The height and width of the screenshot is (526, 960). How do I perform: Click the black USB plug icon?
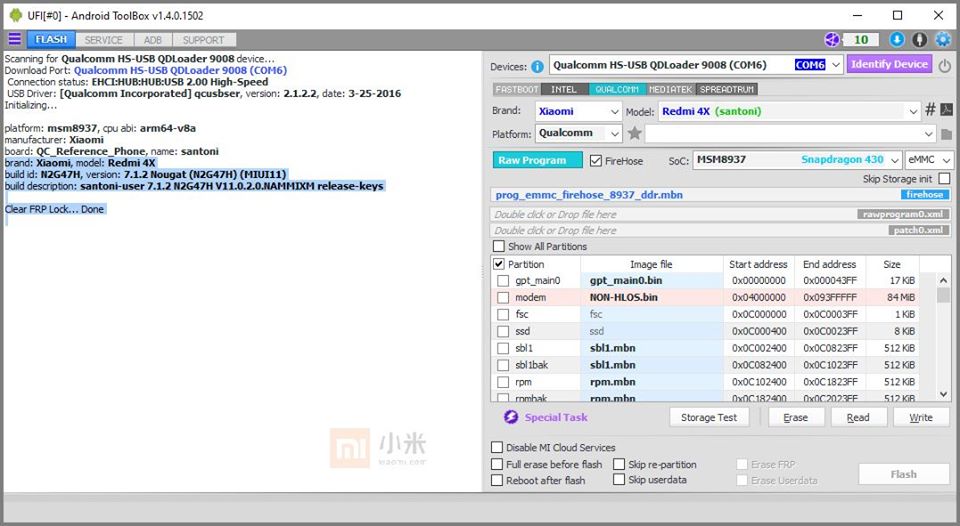click(x=920, y=40)
